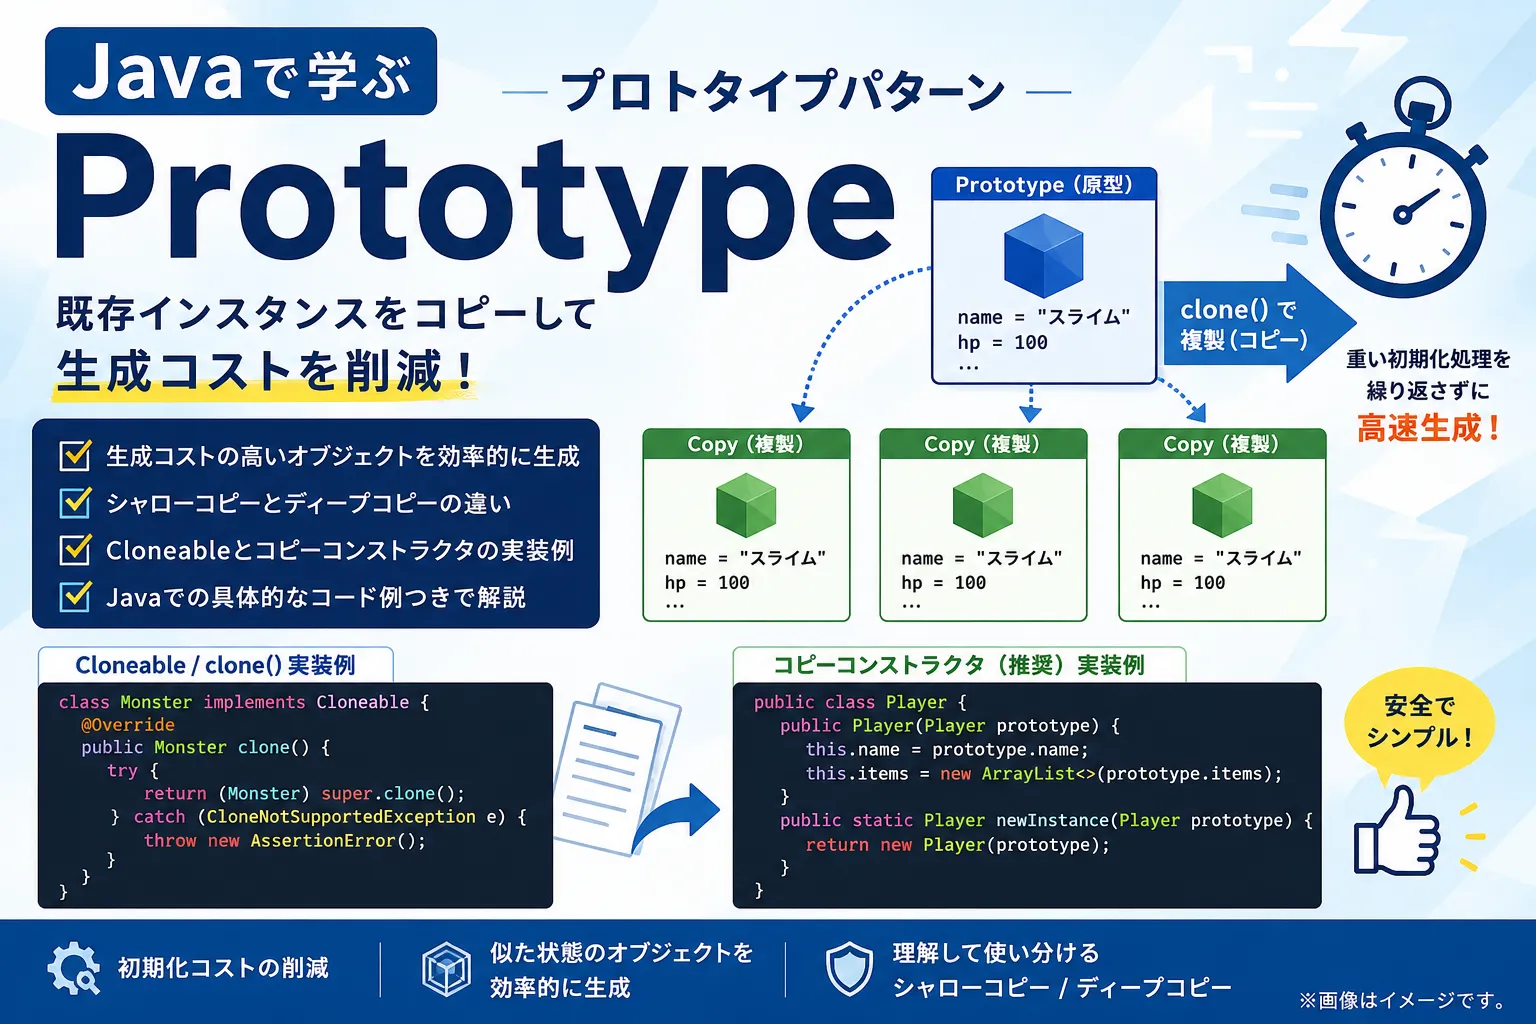Click 'public Monster clone() {' line

[206, 748]
